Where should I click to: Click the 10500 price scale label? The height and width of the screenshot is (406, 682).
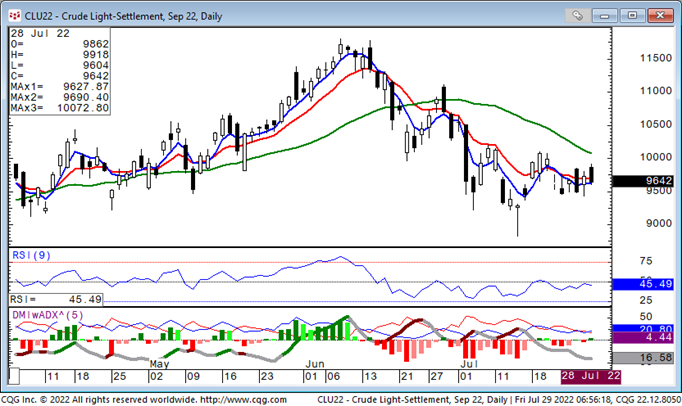[x=656, y=124]
